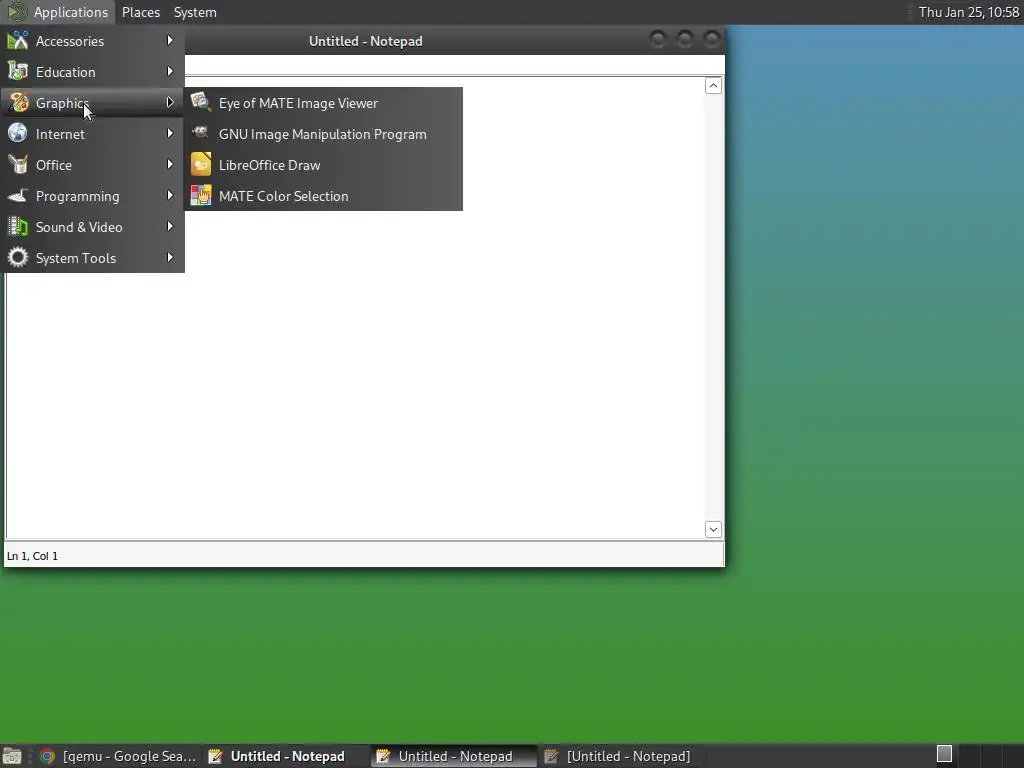Click the Eye of MATE Image Viewer icon

point(200,103)
